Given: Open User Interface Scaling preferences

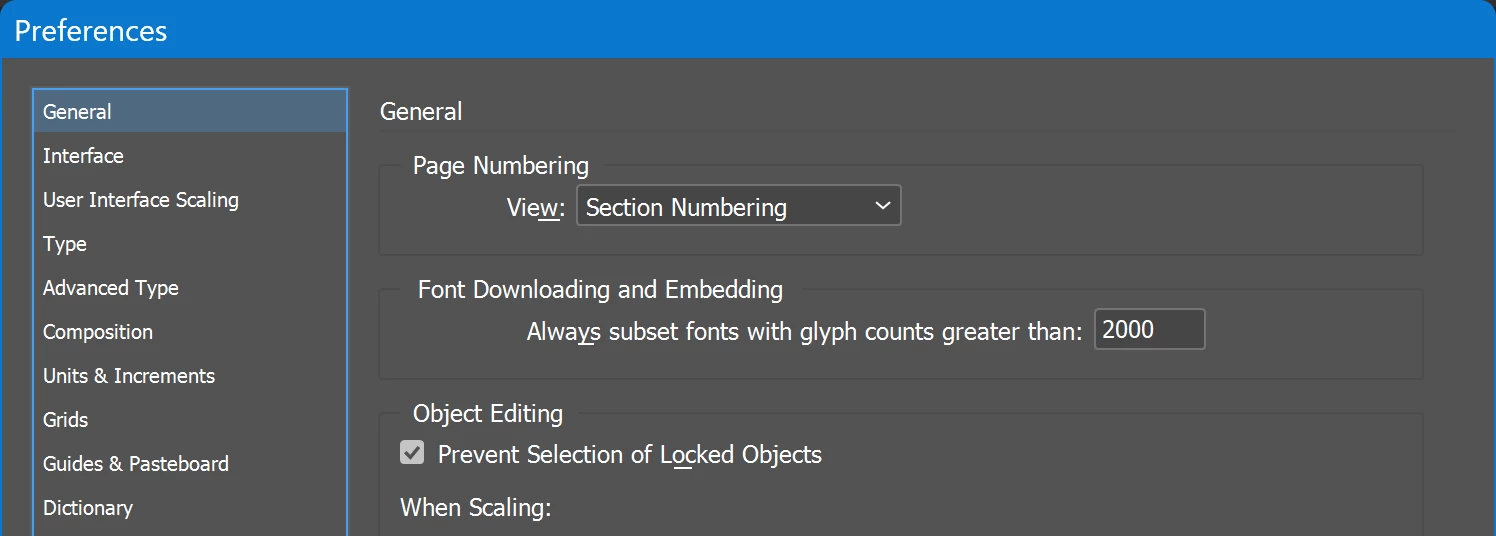Looking at the screenshot, I should pos(190,200).
